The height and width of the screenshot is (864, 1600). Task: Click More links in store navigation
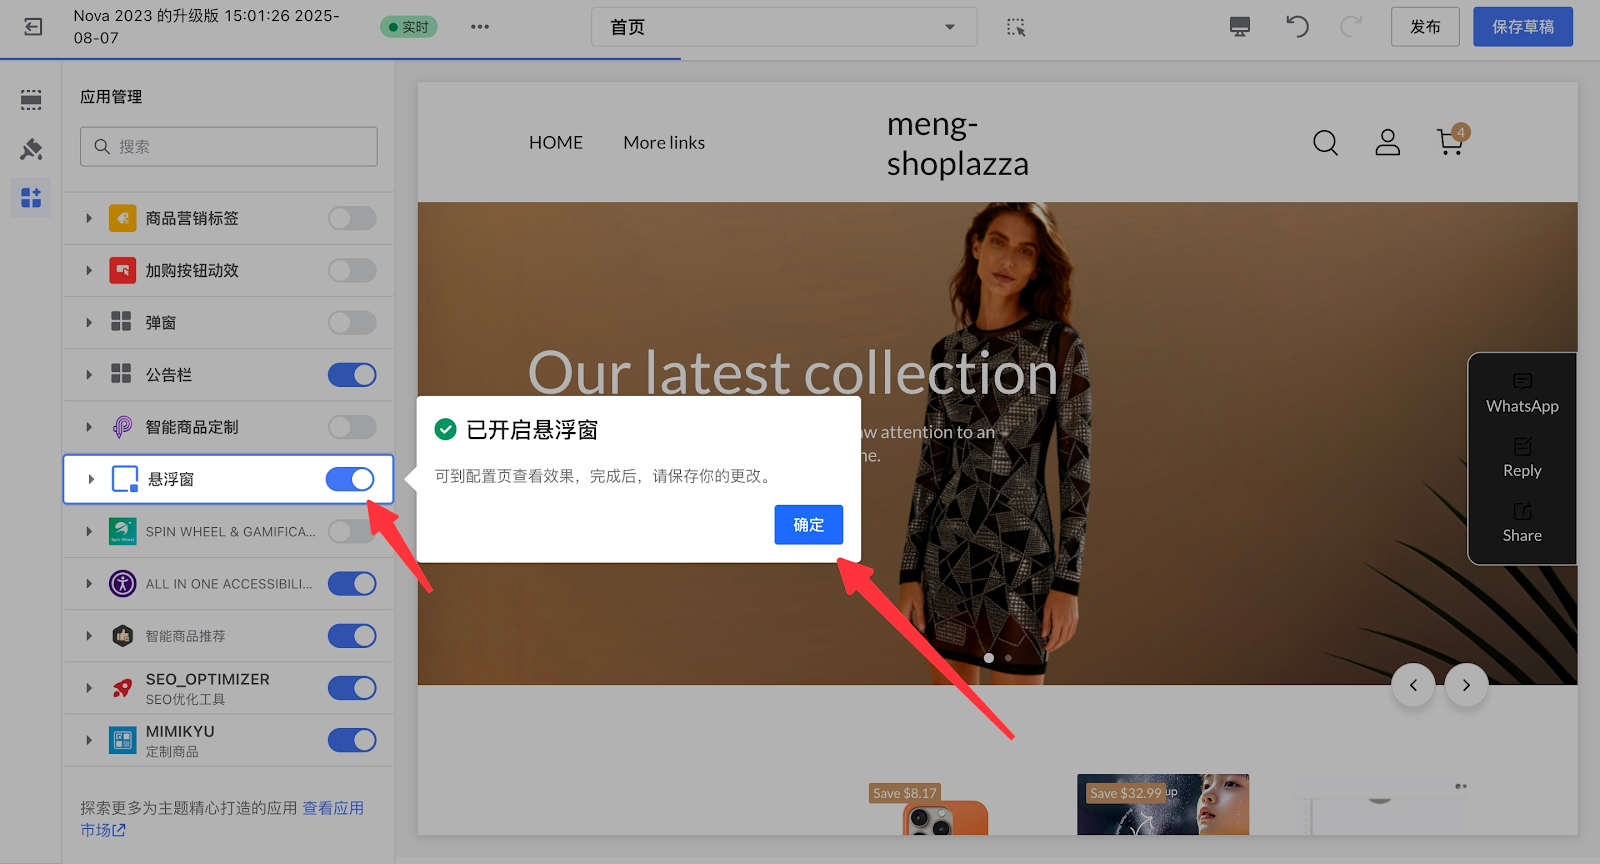pyautogui.click(x=664, y=143)
